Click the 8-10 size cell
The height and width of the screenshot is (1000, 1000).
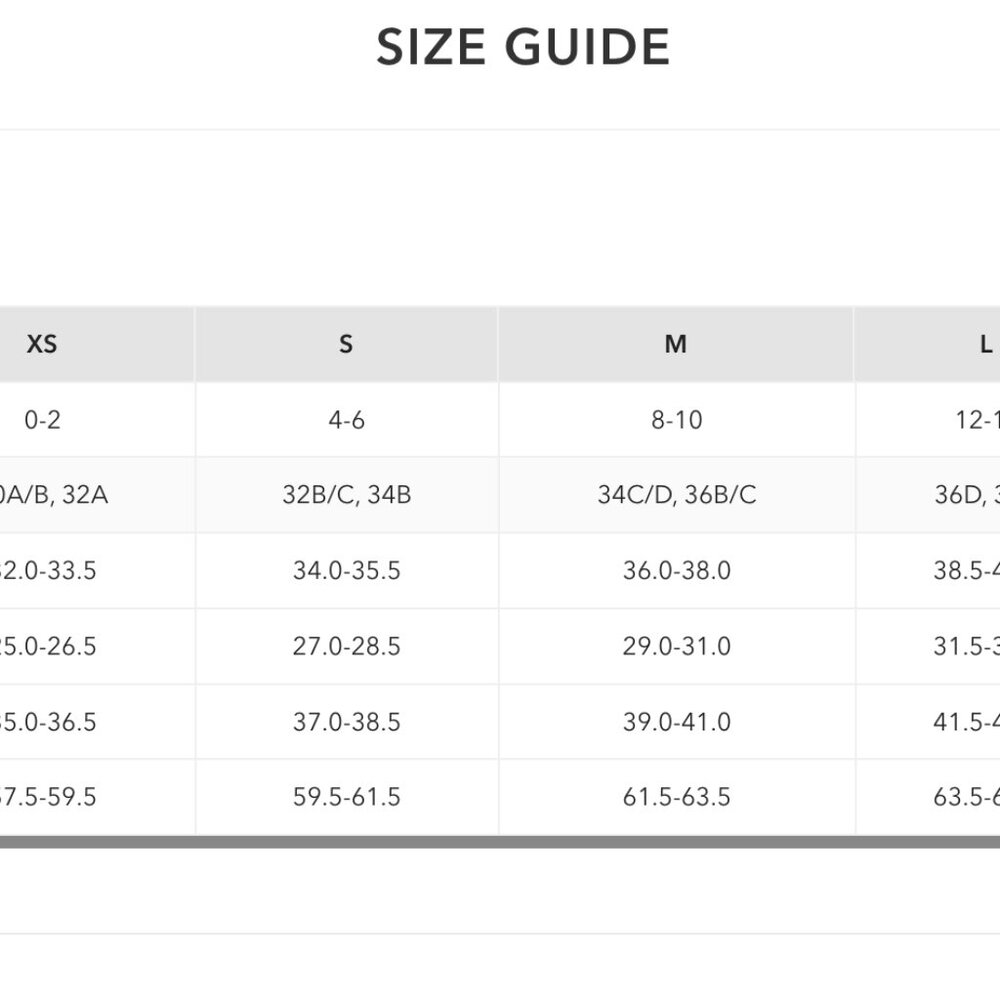(x=676, y=420)
